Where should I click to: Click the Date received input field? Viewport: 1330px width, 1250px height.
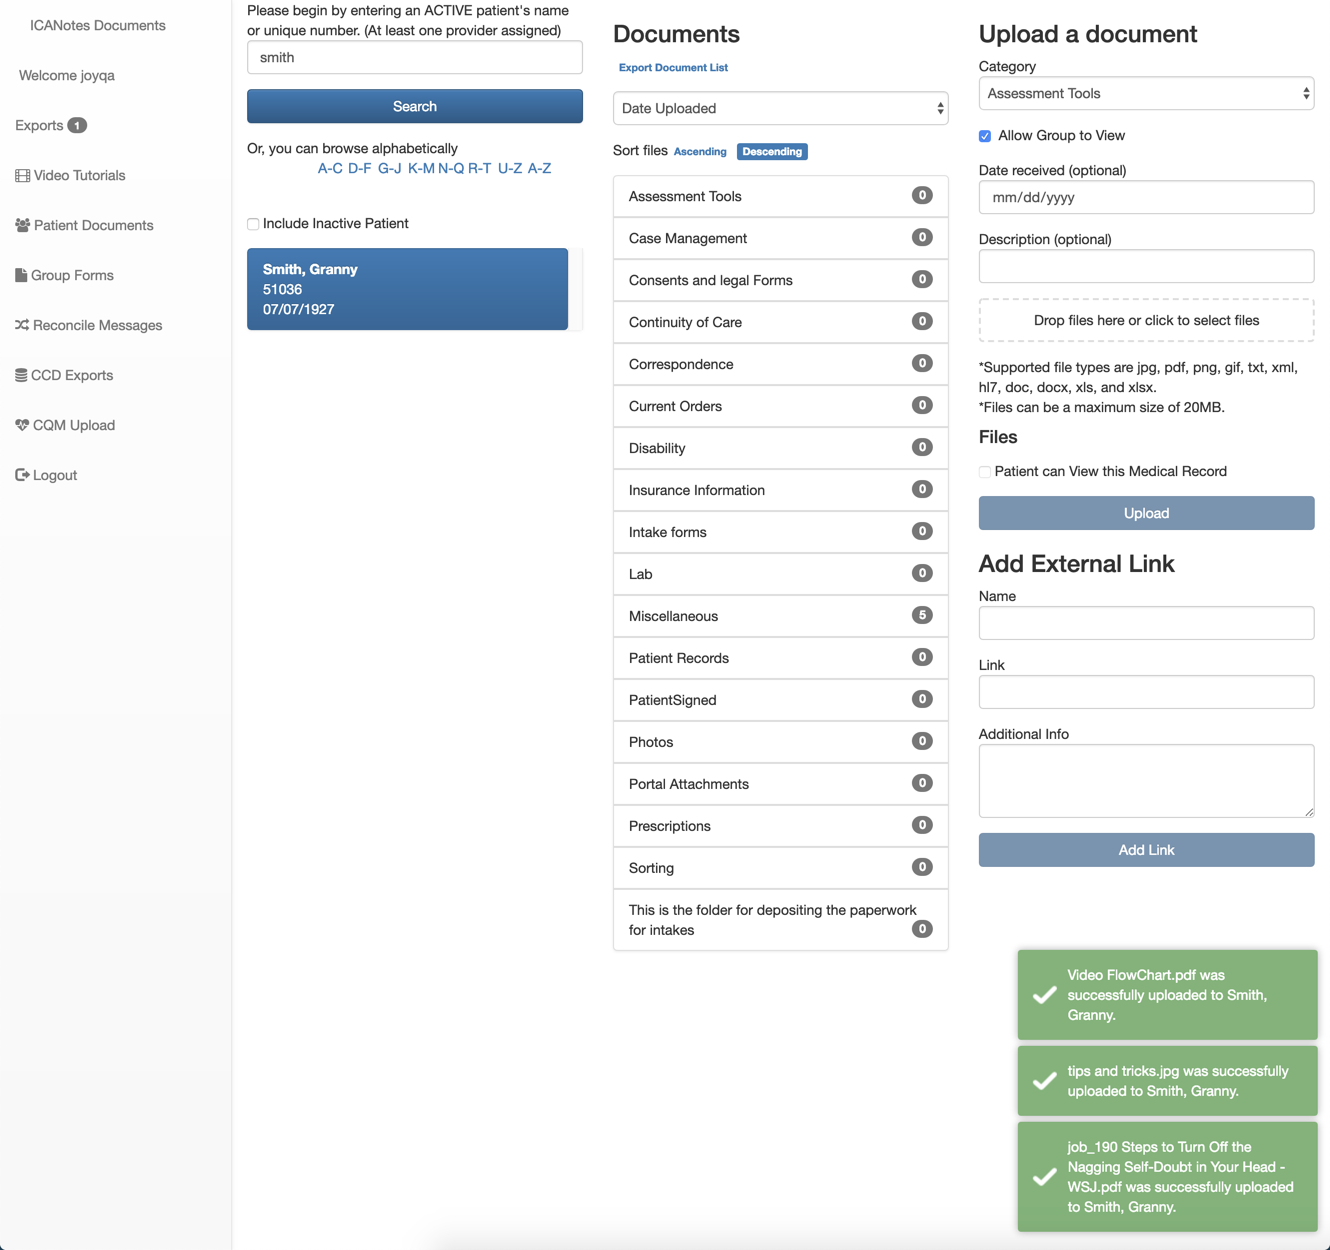pyautogui.click(x=1146, y=197)
